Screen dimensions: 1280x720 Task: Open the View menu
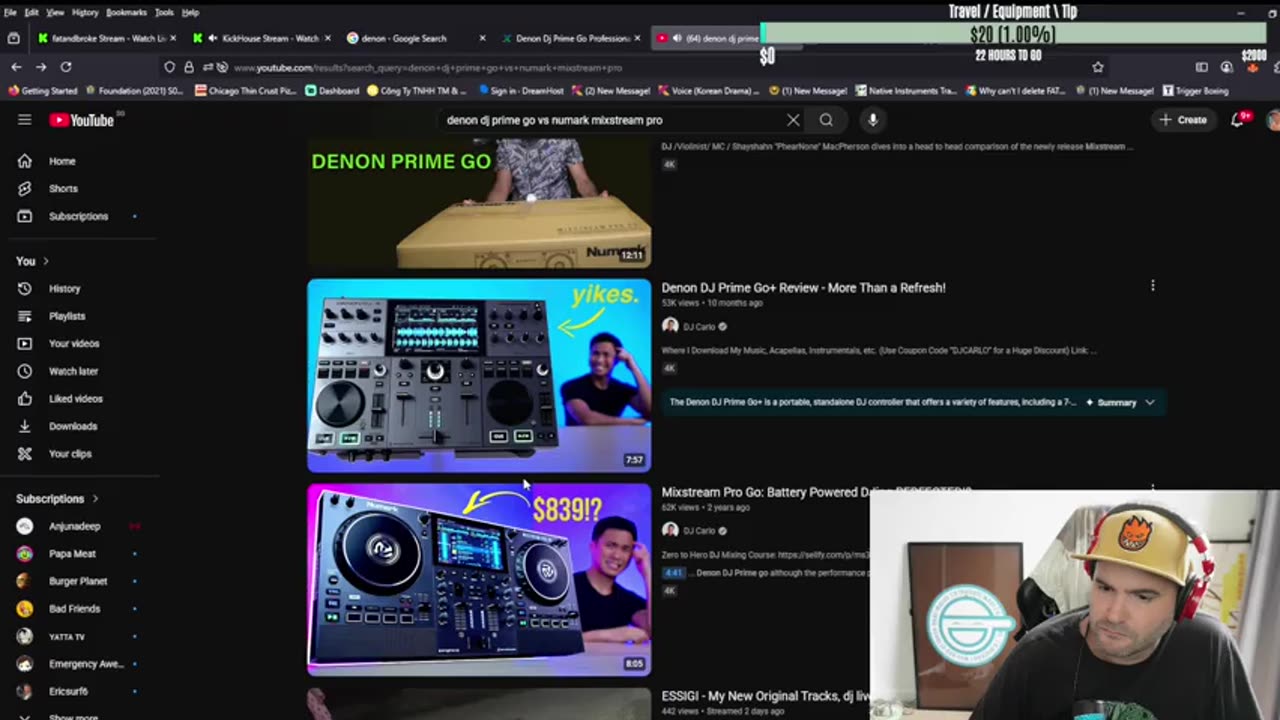coord(55,12)
